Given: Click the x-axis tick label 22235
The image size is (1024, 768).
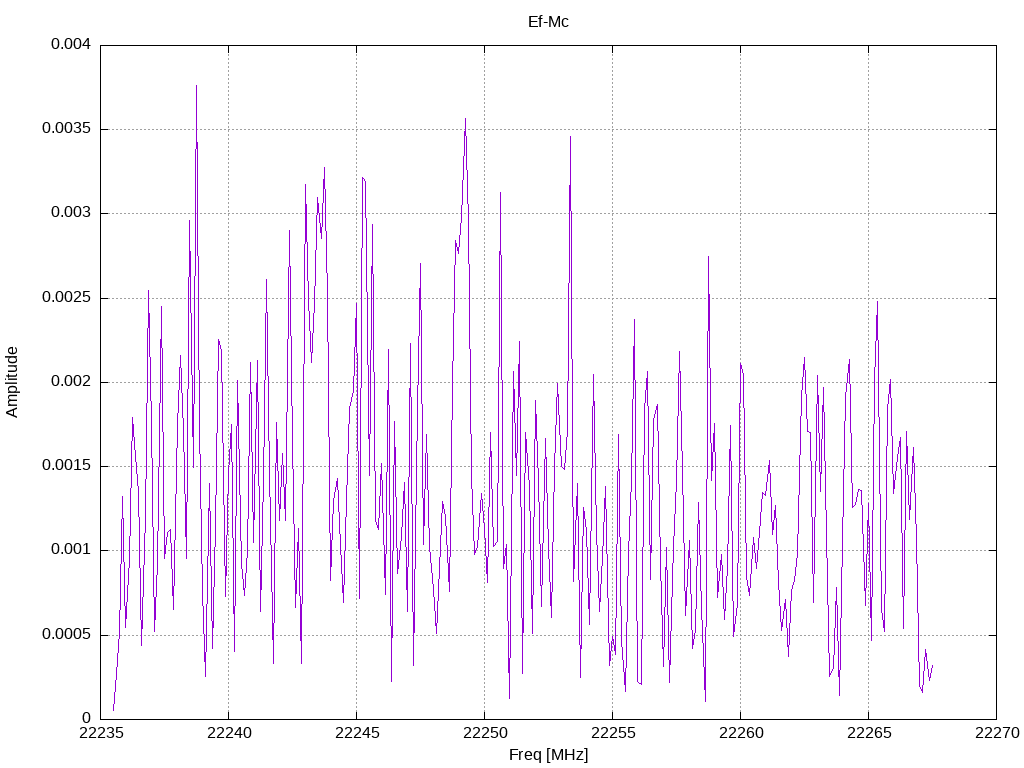Looking at the screenshot, I should click(101, 733).
